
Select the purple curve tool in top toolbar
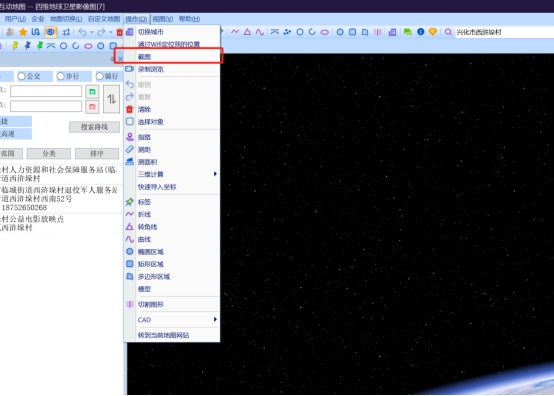point(260,32)
